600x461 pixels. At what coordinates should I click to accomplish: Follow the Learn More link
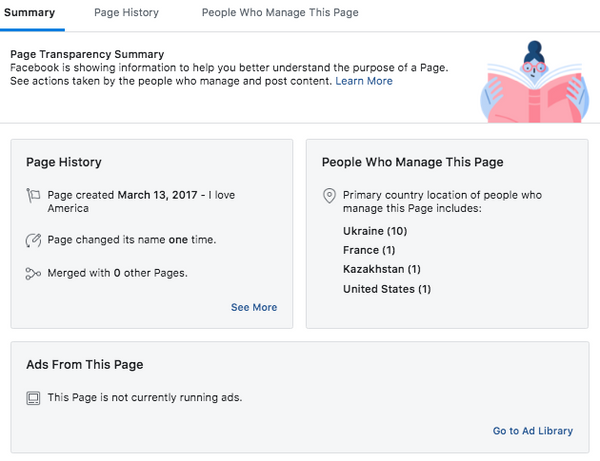(x=364, y=81)
